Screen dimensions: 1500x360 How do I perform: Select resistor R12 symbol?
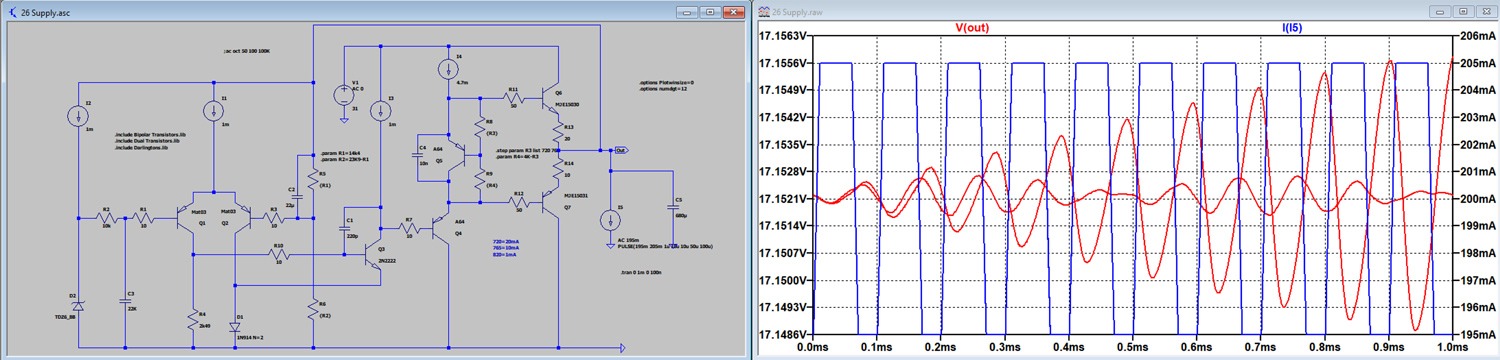[x=518, y=203]
